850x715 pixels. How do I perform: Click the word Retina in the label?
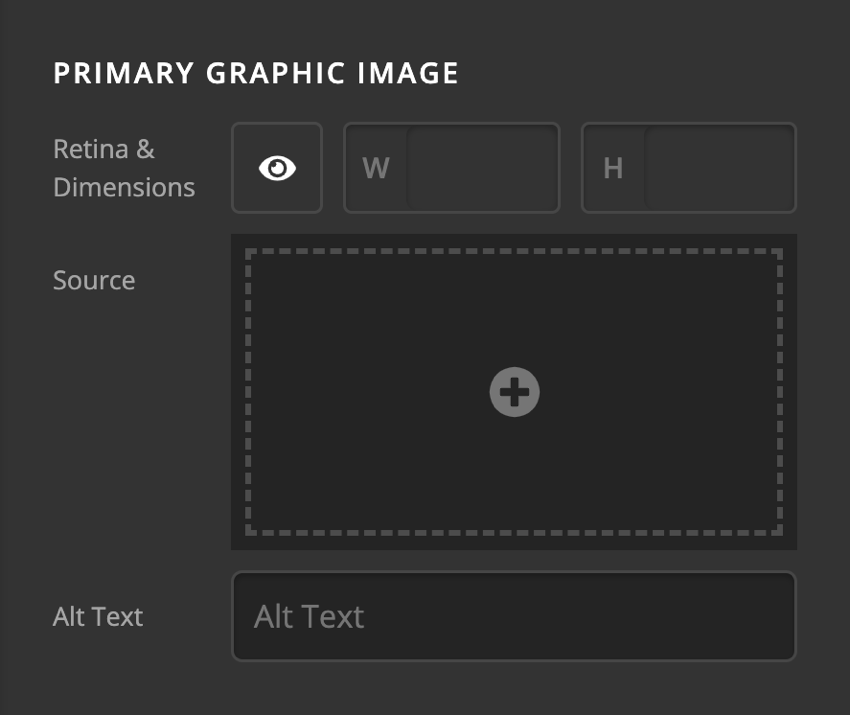click(x=91, y=150)
